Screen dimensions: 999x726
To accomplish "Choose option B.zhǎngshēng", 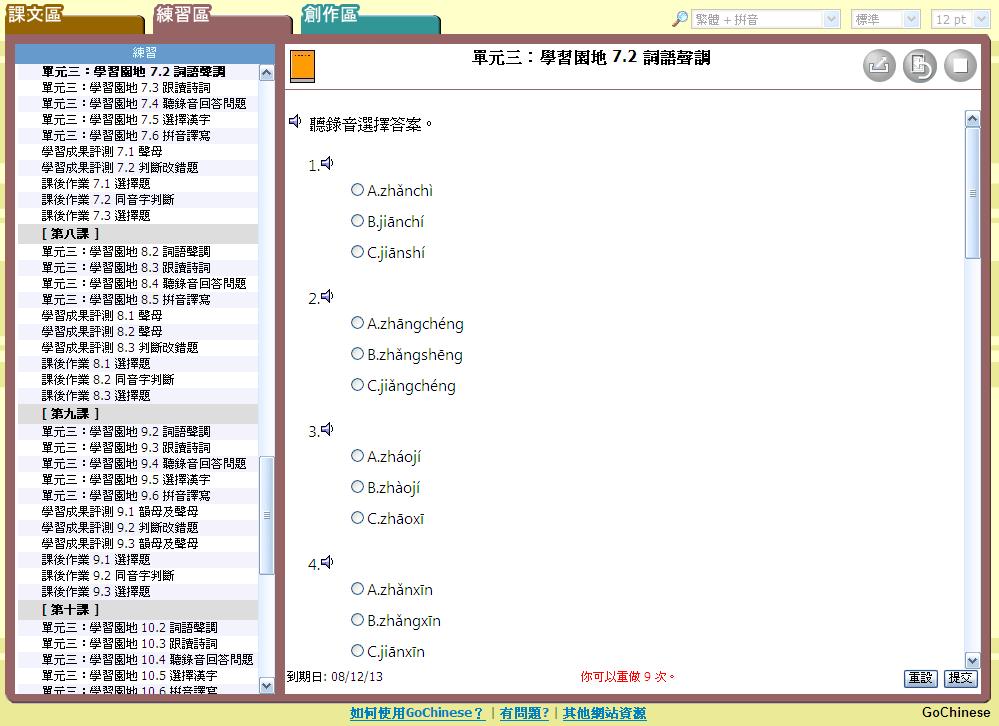I will point(357,354).
